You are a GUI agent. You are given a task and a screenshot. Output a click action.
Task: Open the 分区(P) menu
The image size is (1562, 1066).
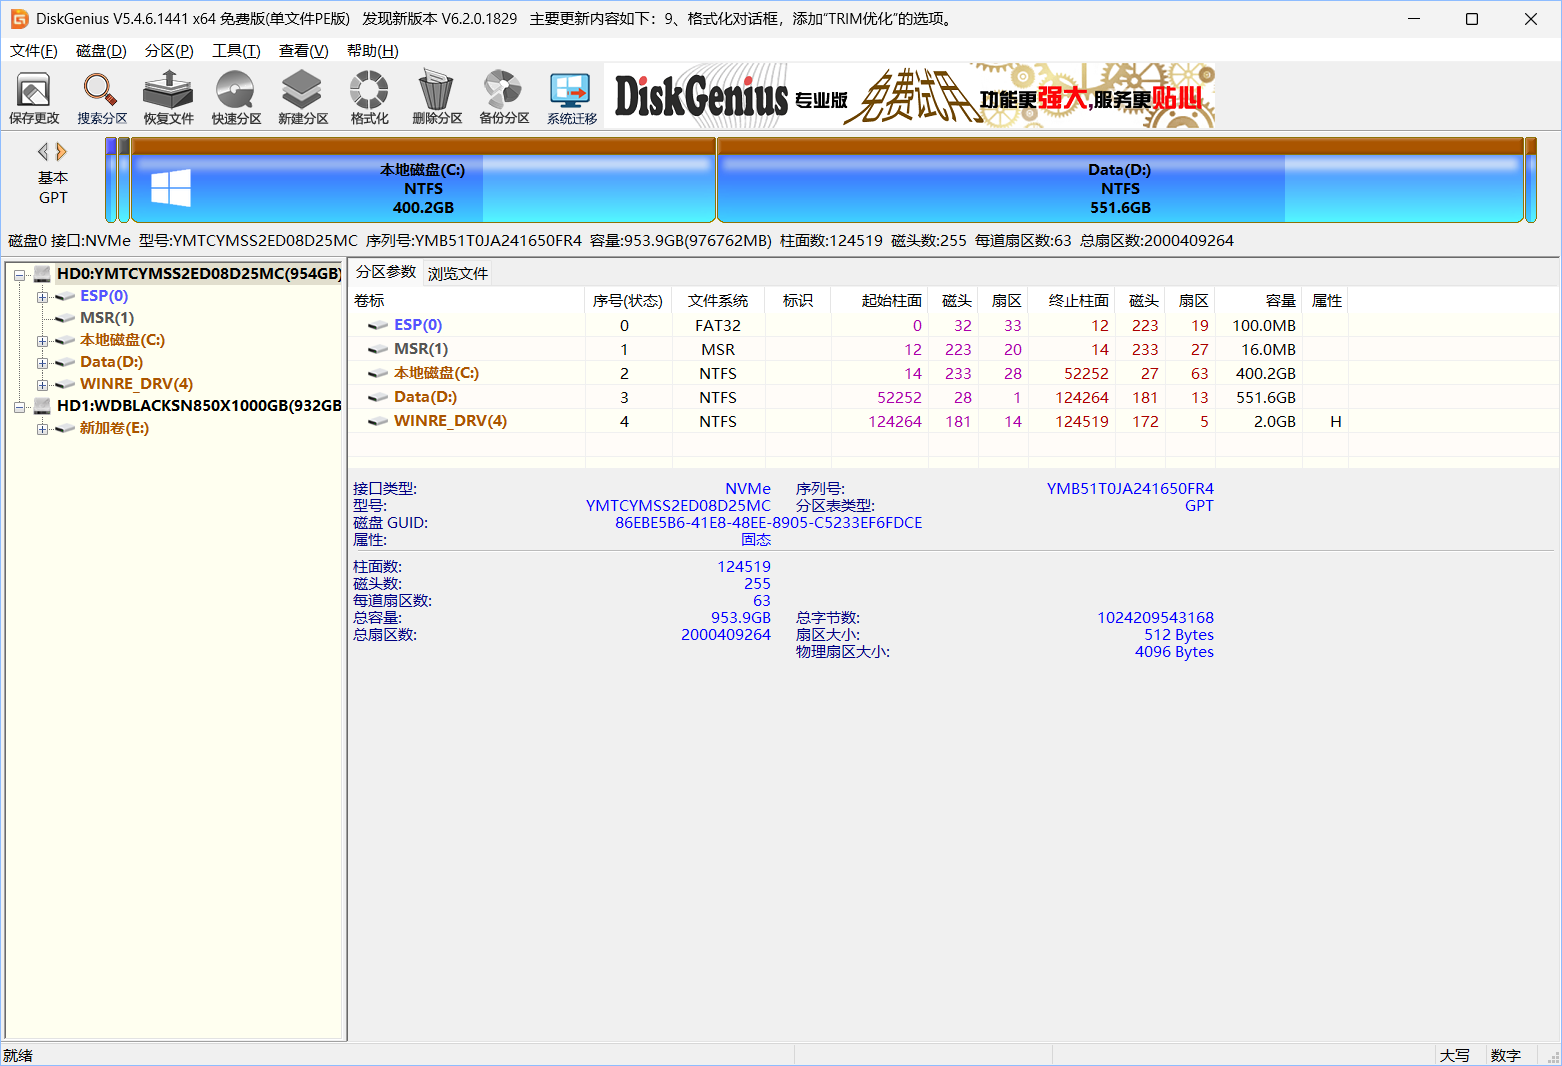169,51
